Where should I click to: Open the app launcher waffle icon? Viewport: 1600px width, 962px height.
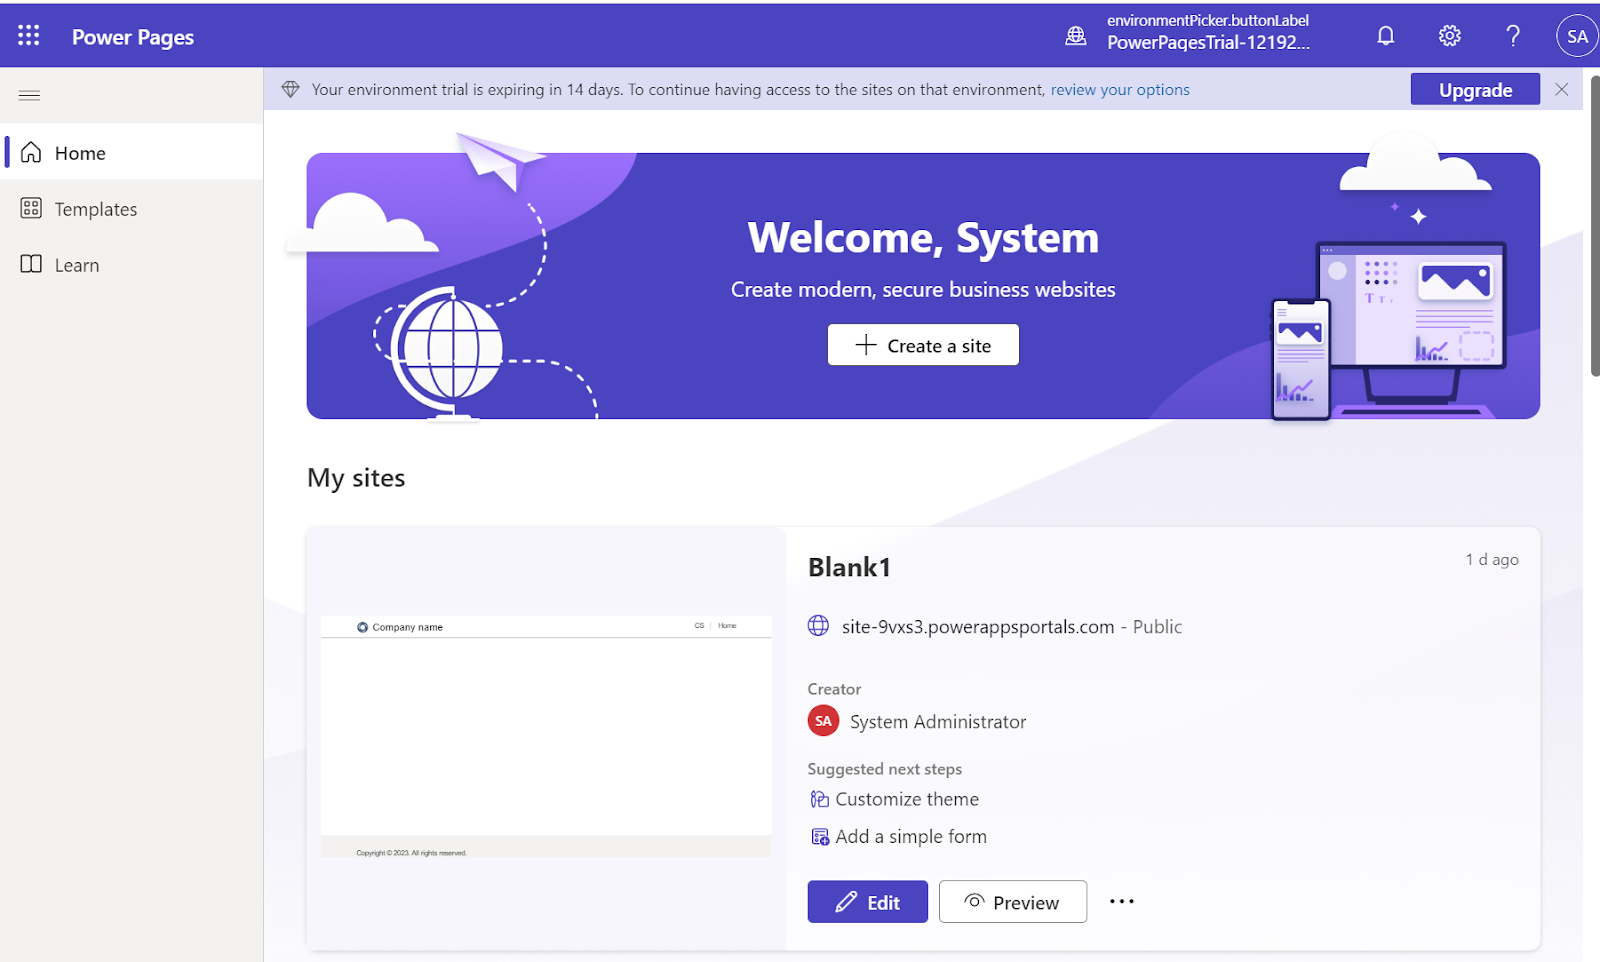(x=29, y=36)
